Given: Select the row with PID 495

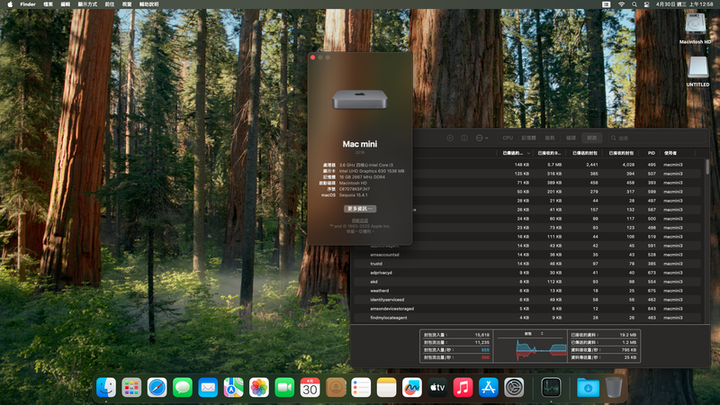Looking at the screenshot, I should point(557,164).
